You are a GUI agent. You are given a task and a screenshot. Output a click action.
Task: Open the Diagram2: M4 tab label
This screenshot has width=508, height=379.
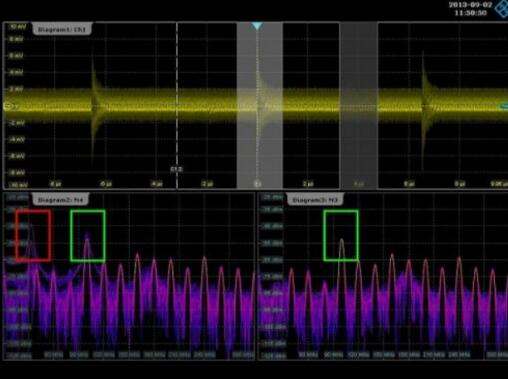60,200
